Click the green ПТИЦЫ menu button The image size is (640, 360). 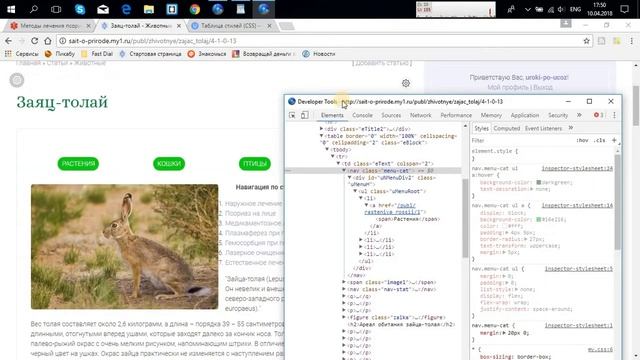click(255, 164)
